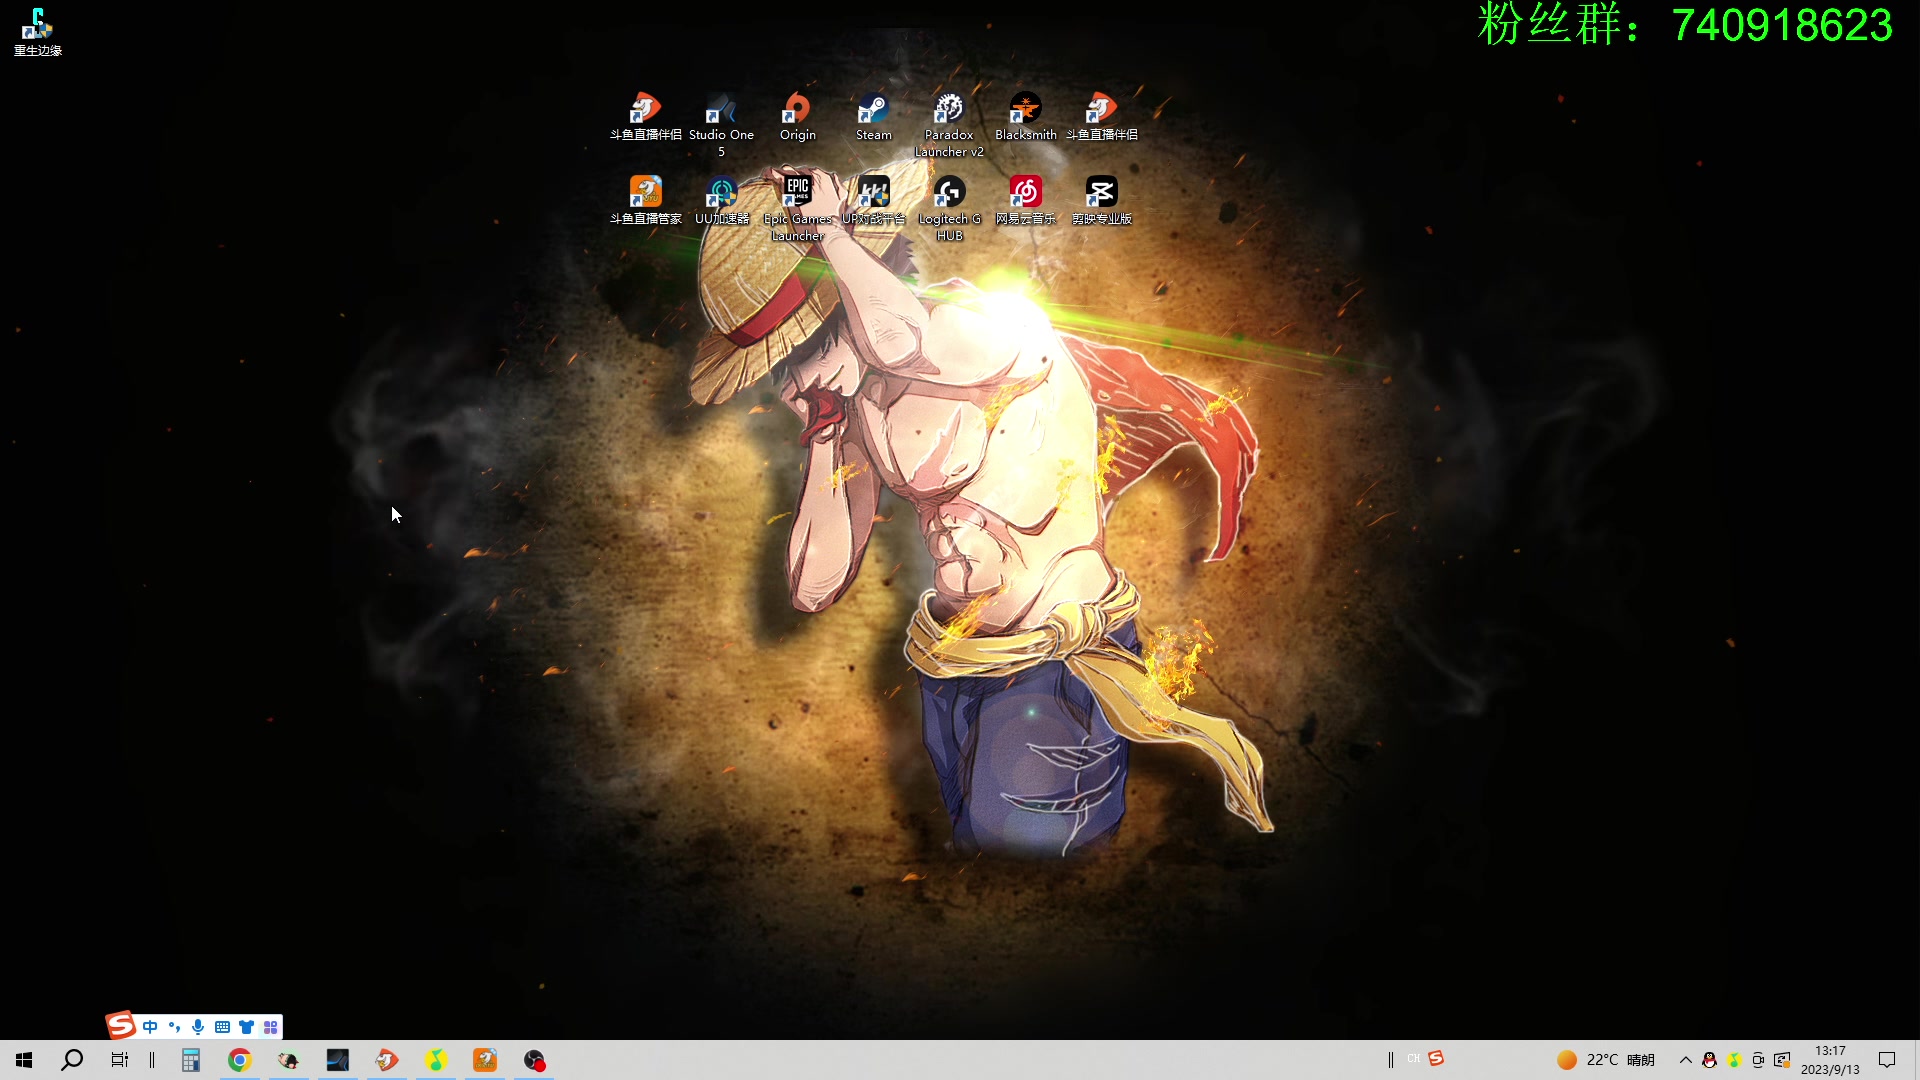Start voice input microphone on Sogou bar

(x=198, y=1027)
